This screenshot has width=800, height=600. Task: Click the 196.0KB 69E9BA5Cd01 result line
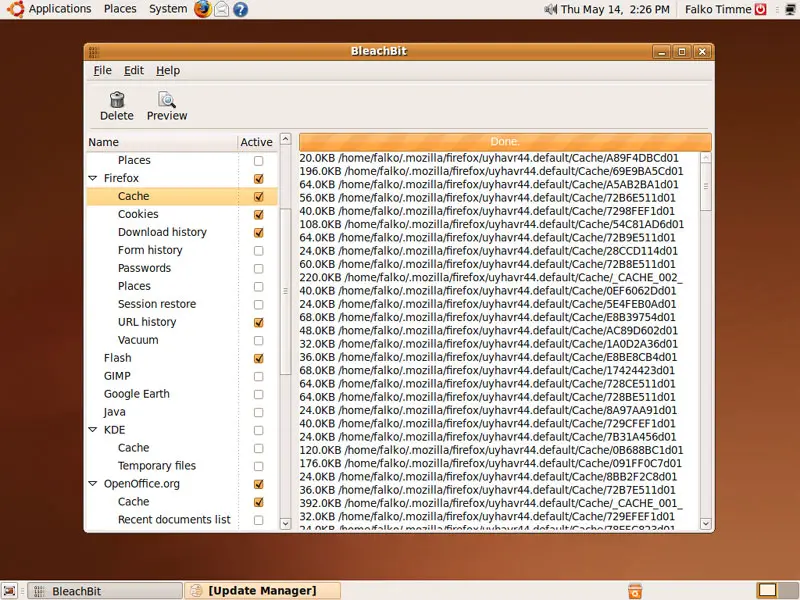tap(491, 171)
